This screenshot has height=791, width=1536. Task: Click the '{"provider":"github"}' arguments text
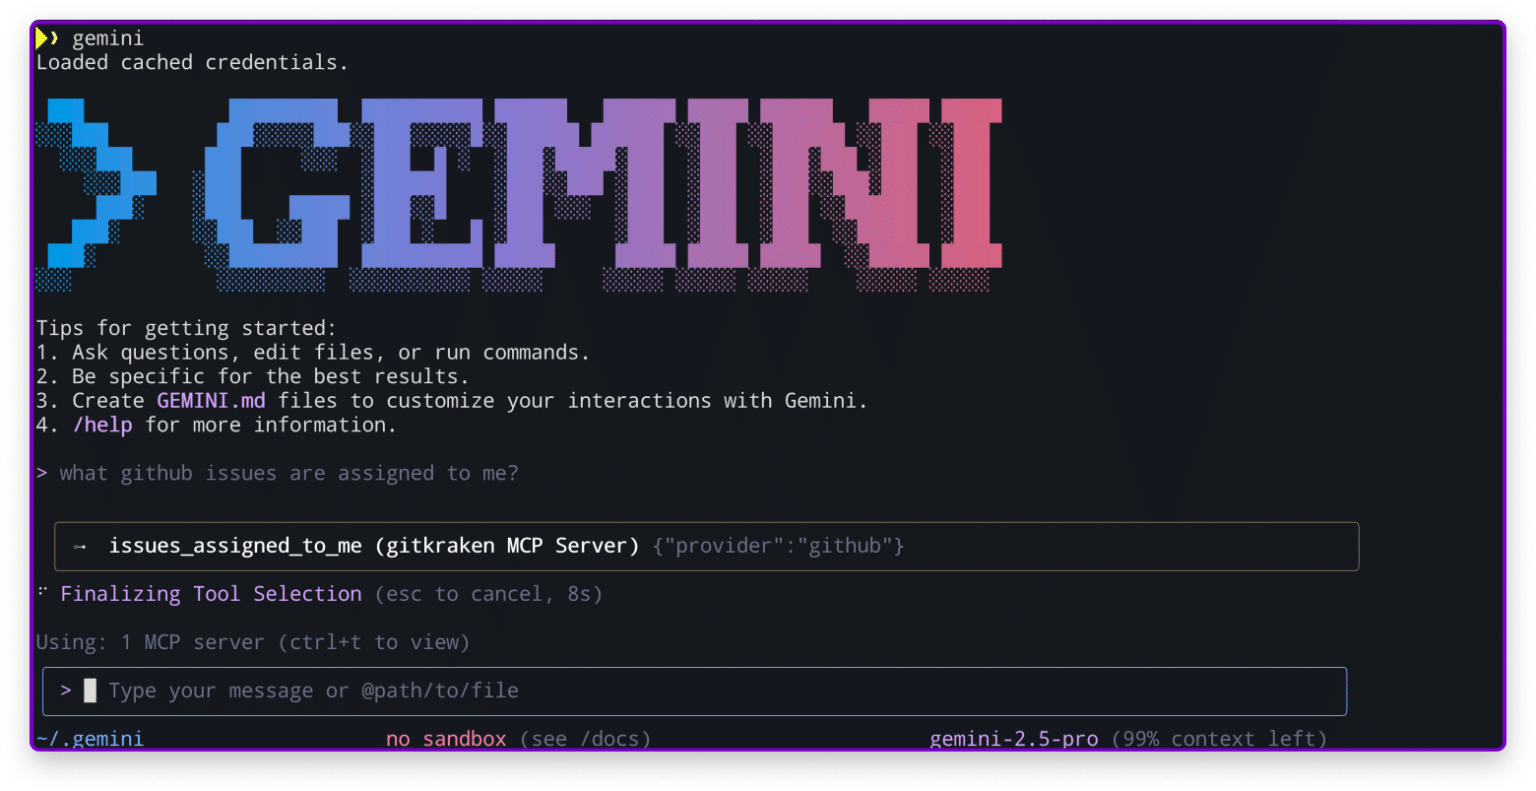point(779,546)
